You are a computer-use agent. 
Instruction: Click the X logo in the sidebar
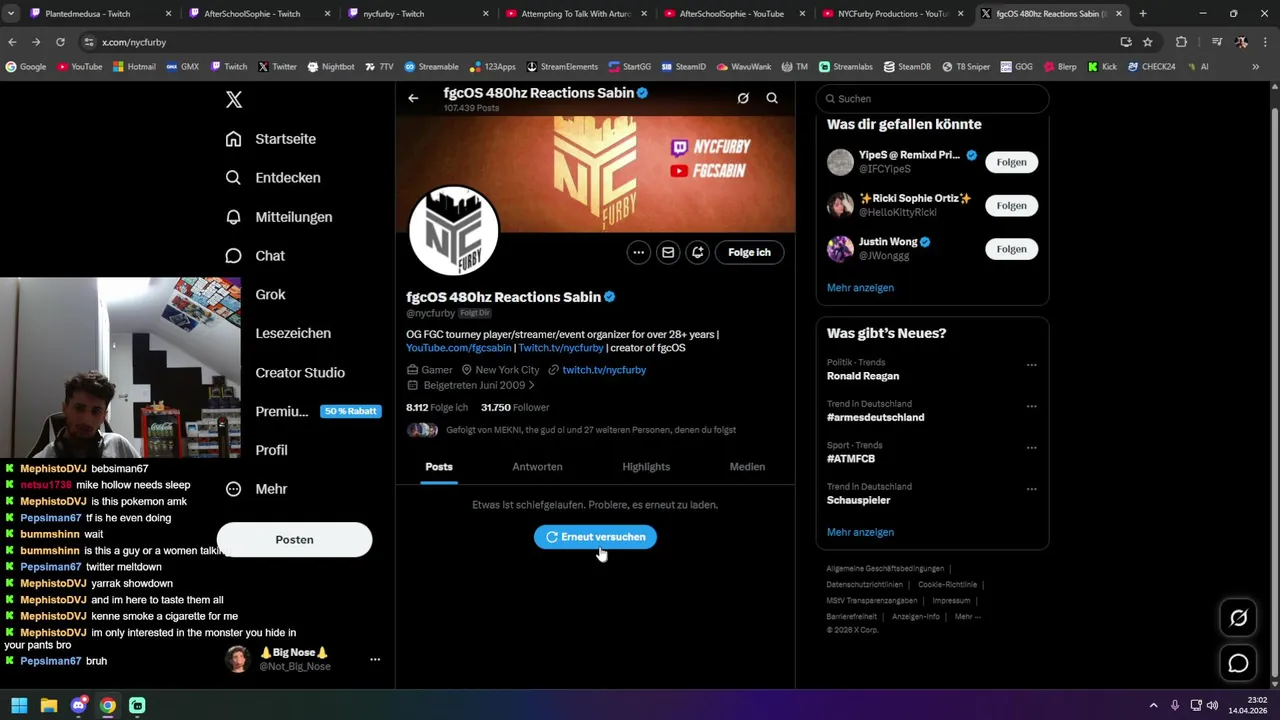(x=233, y=99)
